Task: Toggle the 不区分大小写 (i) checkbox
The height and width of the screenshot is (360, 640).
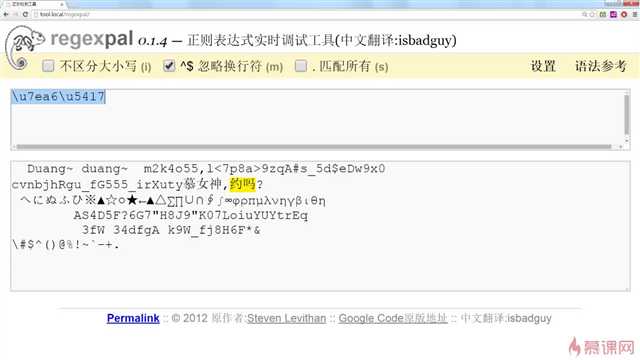Action: pos(48,66)
